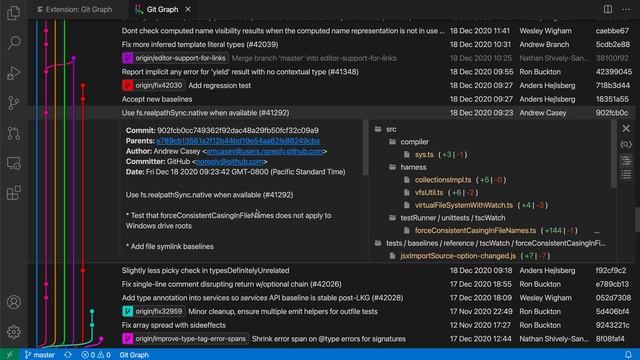Open the Search view in activity bar

[13, 42]
